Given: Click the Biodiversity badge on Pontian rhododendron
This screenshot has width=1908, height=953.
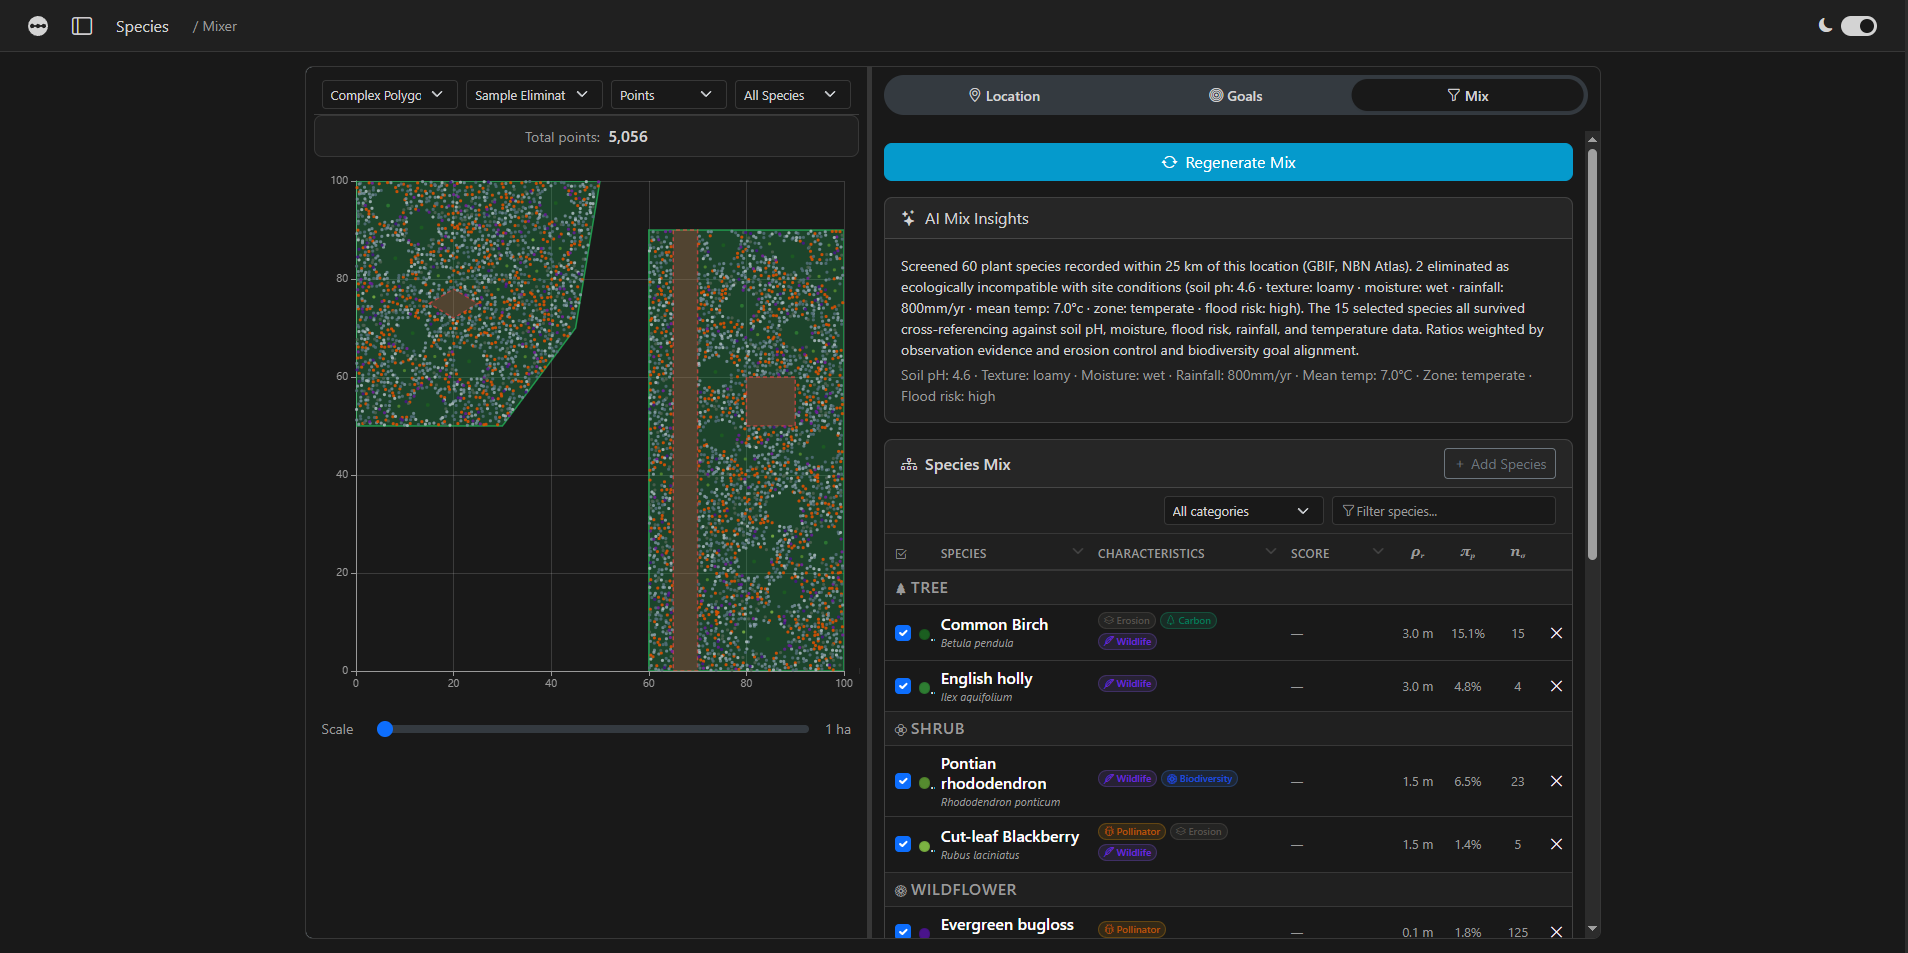Looking at the screenshot, I should tap(1199, 778).
